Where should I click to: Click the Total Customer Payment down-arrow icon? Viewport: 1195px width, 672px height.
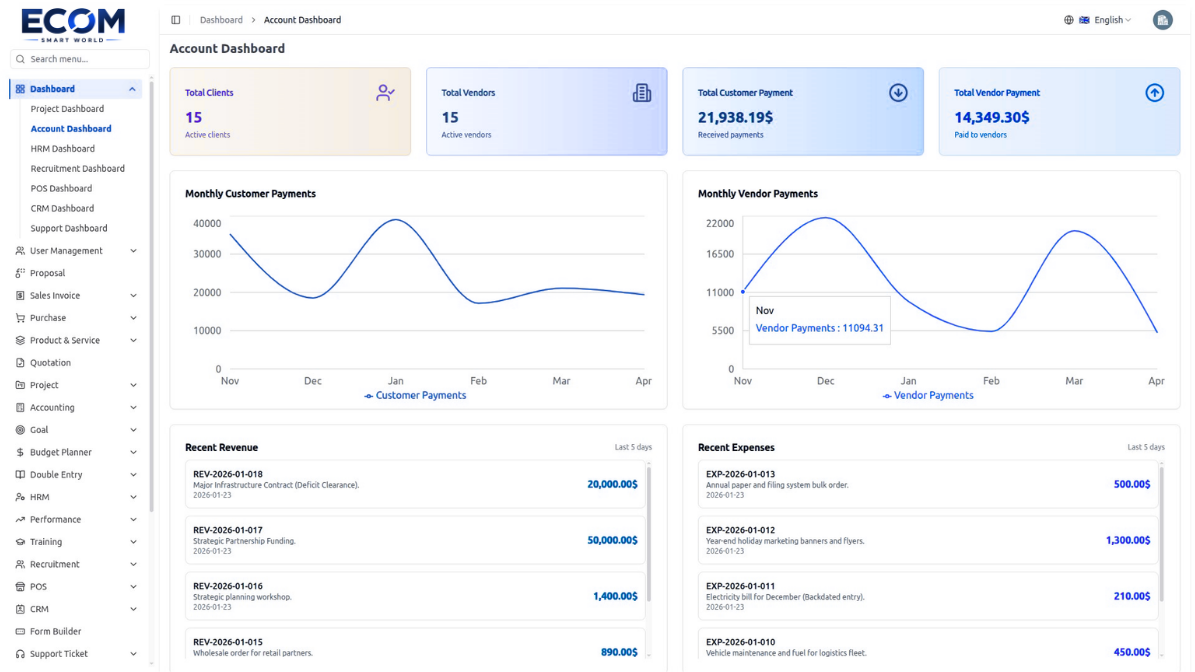pos(898,93)
